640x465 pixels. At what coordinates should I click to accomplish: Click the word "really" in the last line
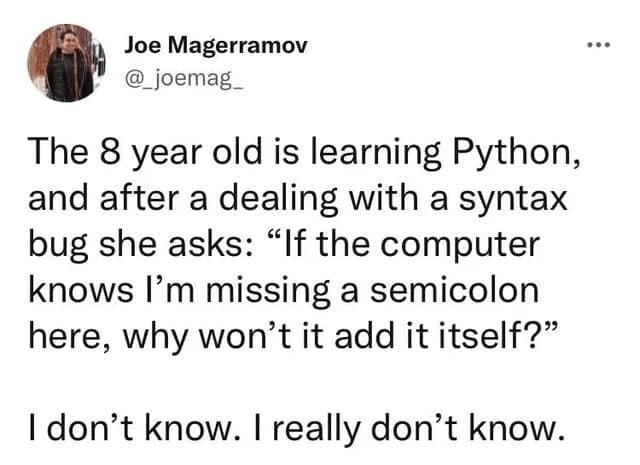pos(317,429)
